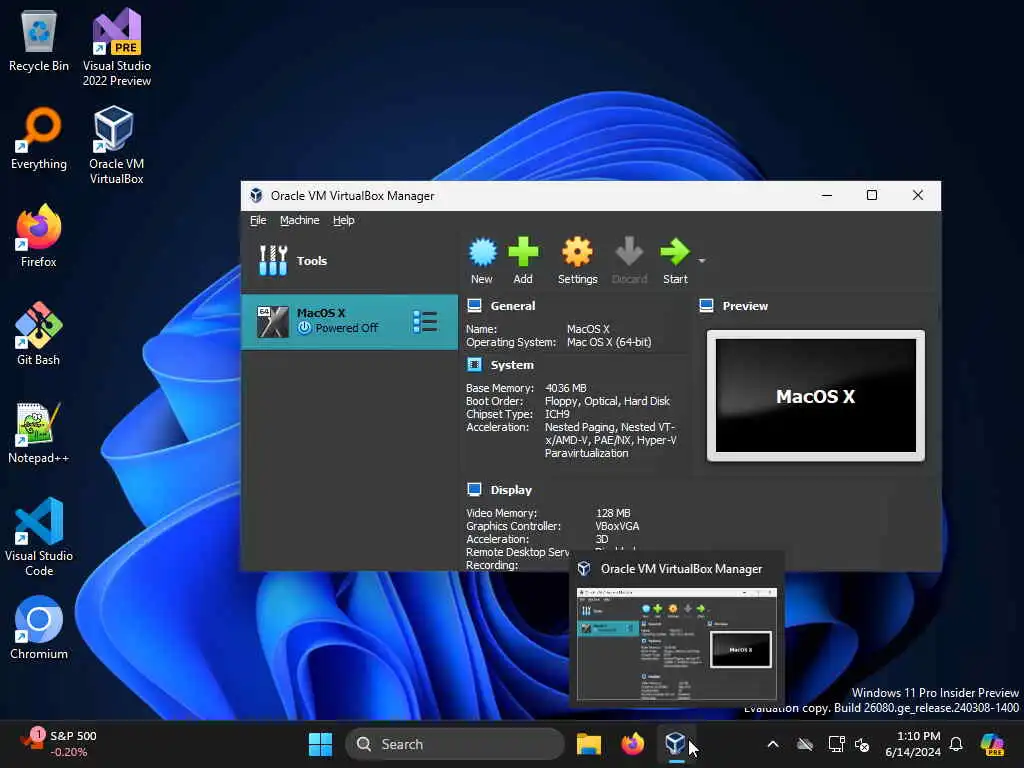Click the System section header

pos(512,365)
